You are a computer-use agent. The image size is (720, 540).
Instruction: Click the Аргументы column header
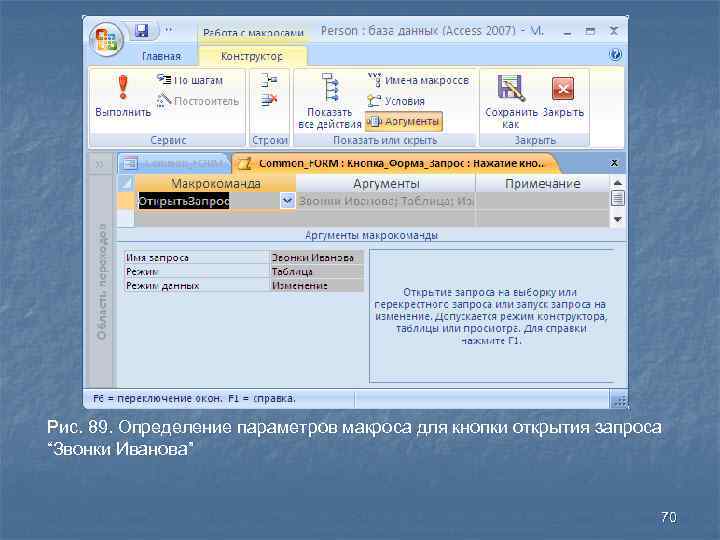386,184
